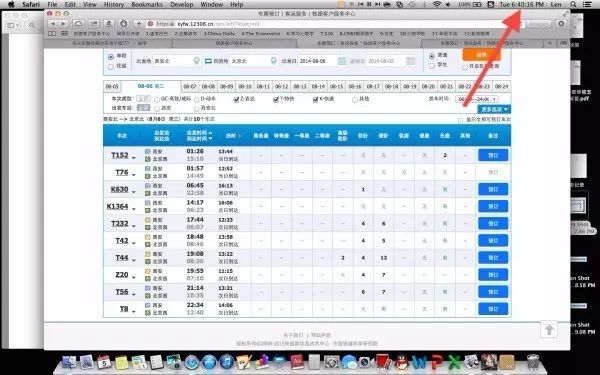The image size is (600, 375).
Task: Open Spotlight search magnifier in menu bar
Action: [573, 5]
